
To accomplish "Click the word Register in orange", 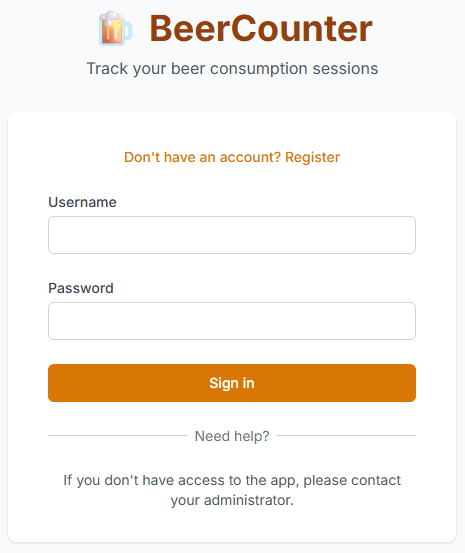I will [x=312, y=157].
